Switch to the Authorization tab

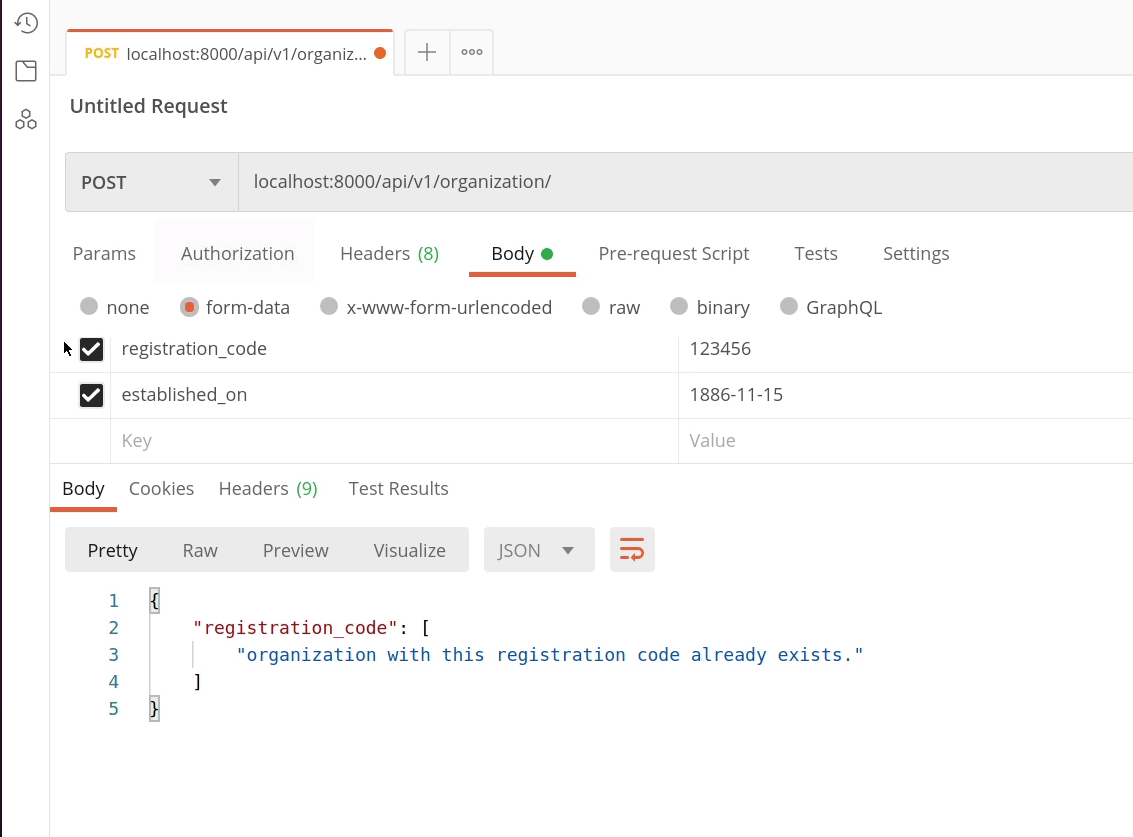click(237, 254)
